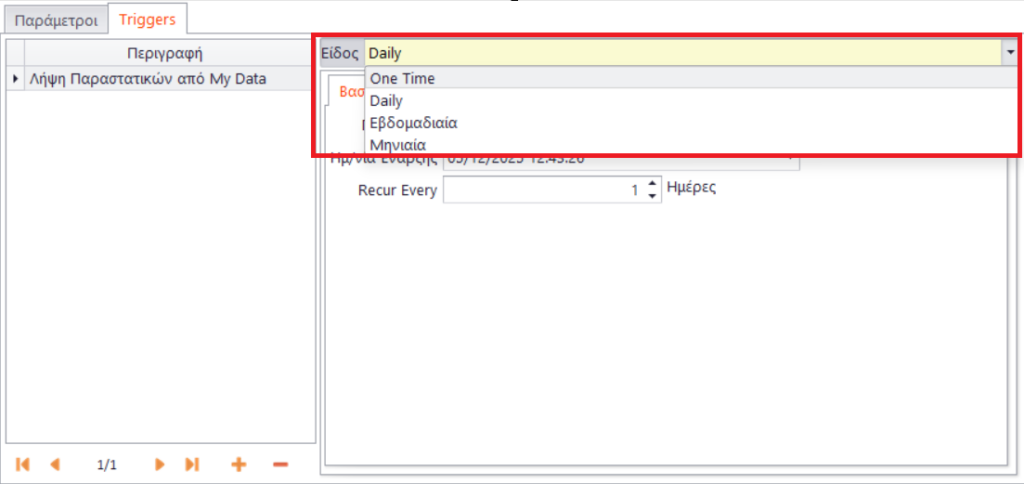
Task: Click the row indicator arrow in grid
Action: [x=15, y=78]
